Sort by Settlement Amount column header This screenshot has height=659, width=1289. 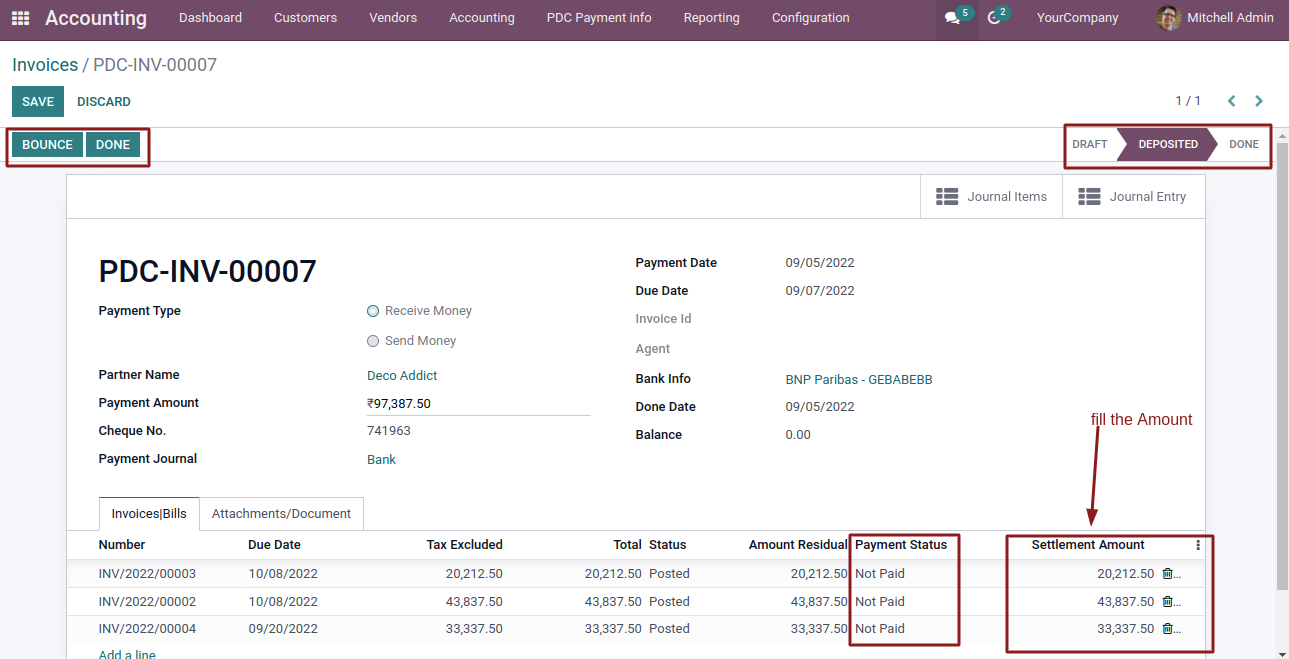pos(1088,545)
